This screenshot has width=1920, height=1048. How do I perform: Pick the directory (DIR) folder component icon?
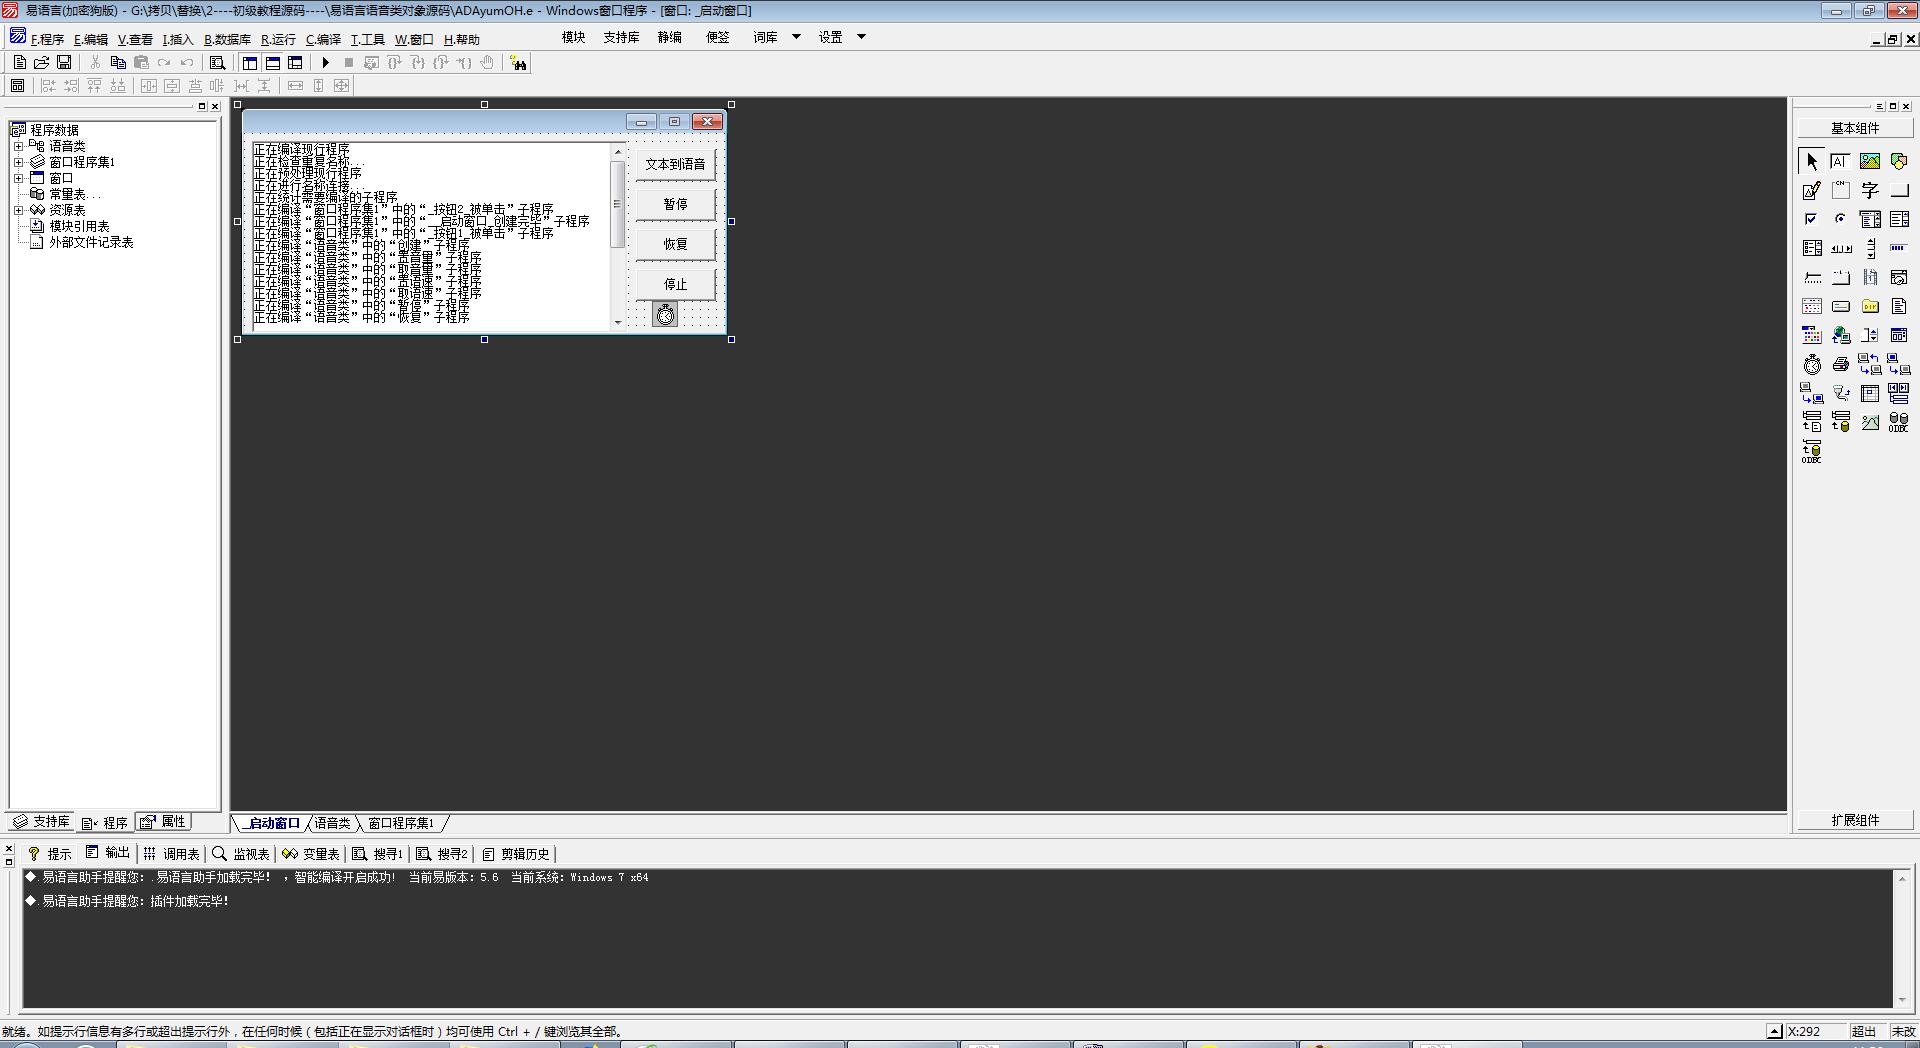[x=1869, y=306]
